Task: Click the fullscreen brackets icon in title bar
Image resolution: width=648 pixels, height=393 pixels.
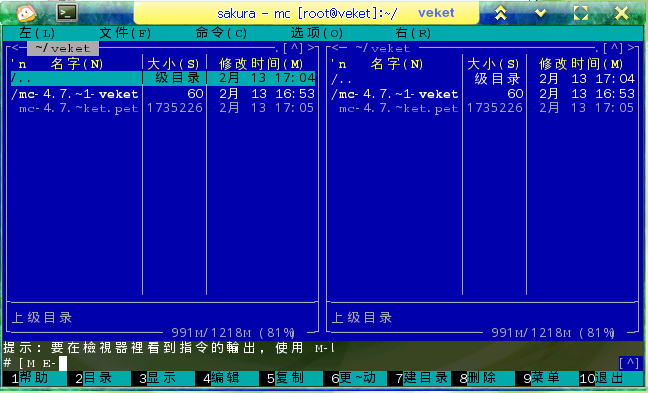Action: coord(581,13)
